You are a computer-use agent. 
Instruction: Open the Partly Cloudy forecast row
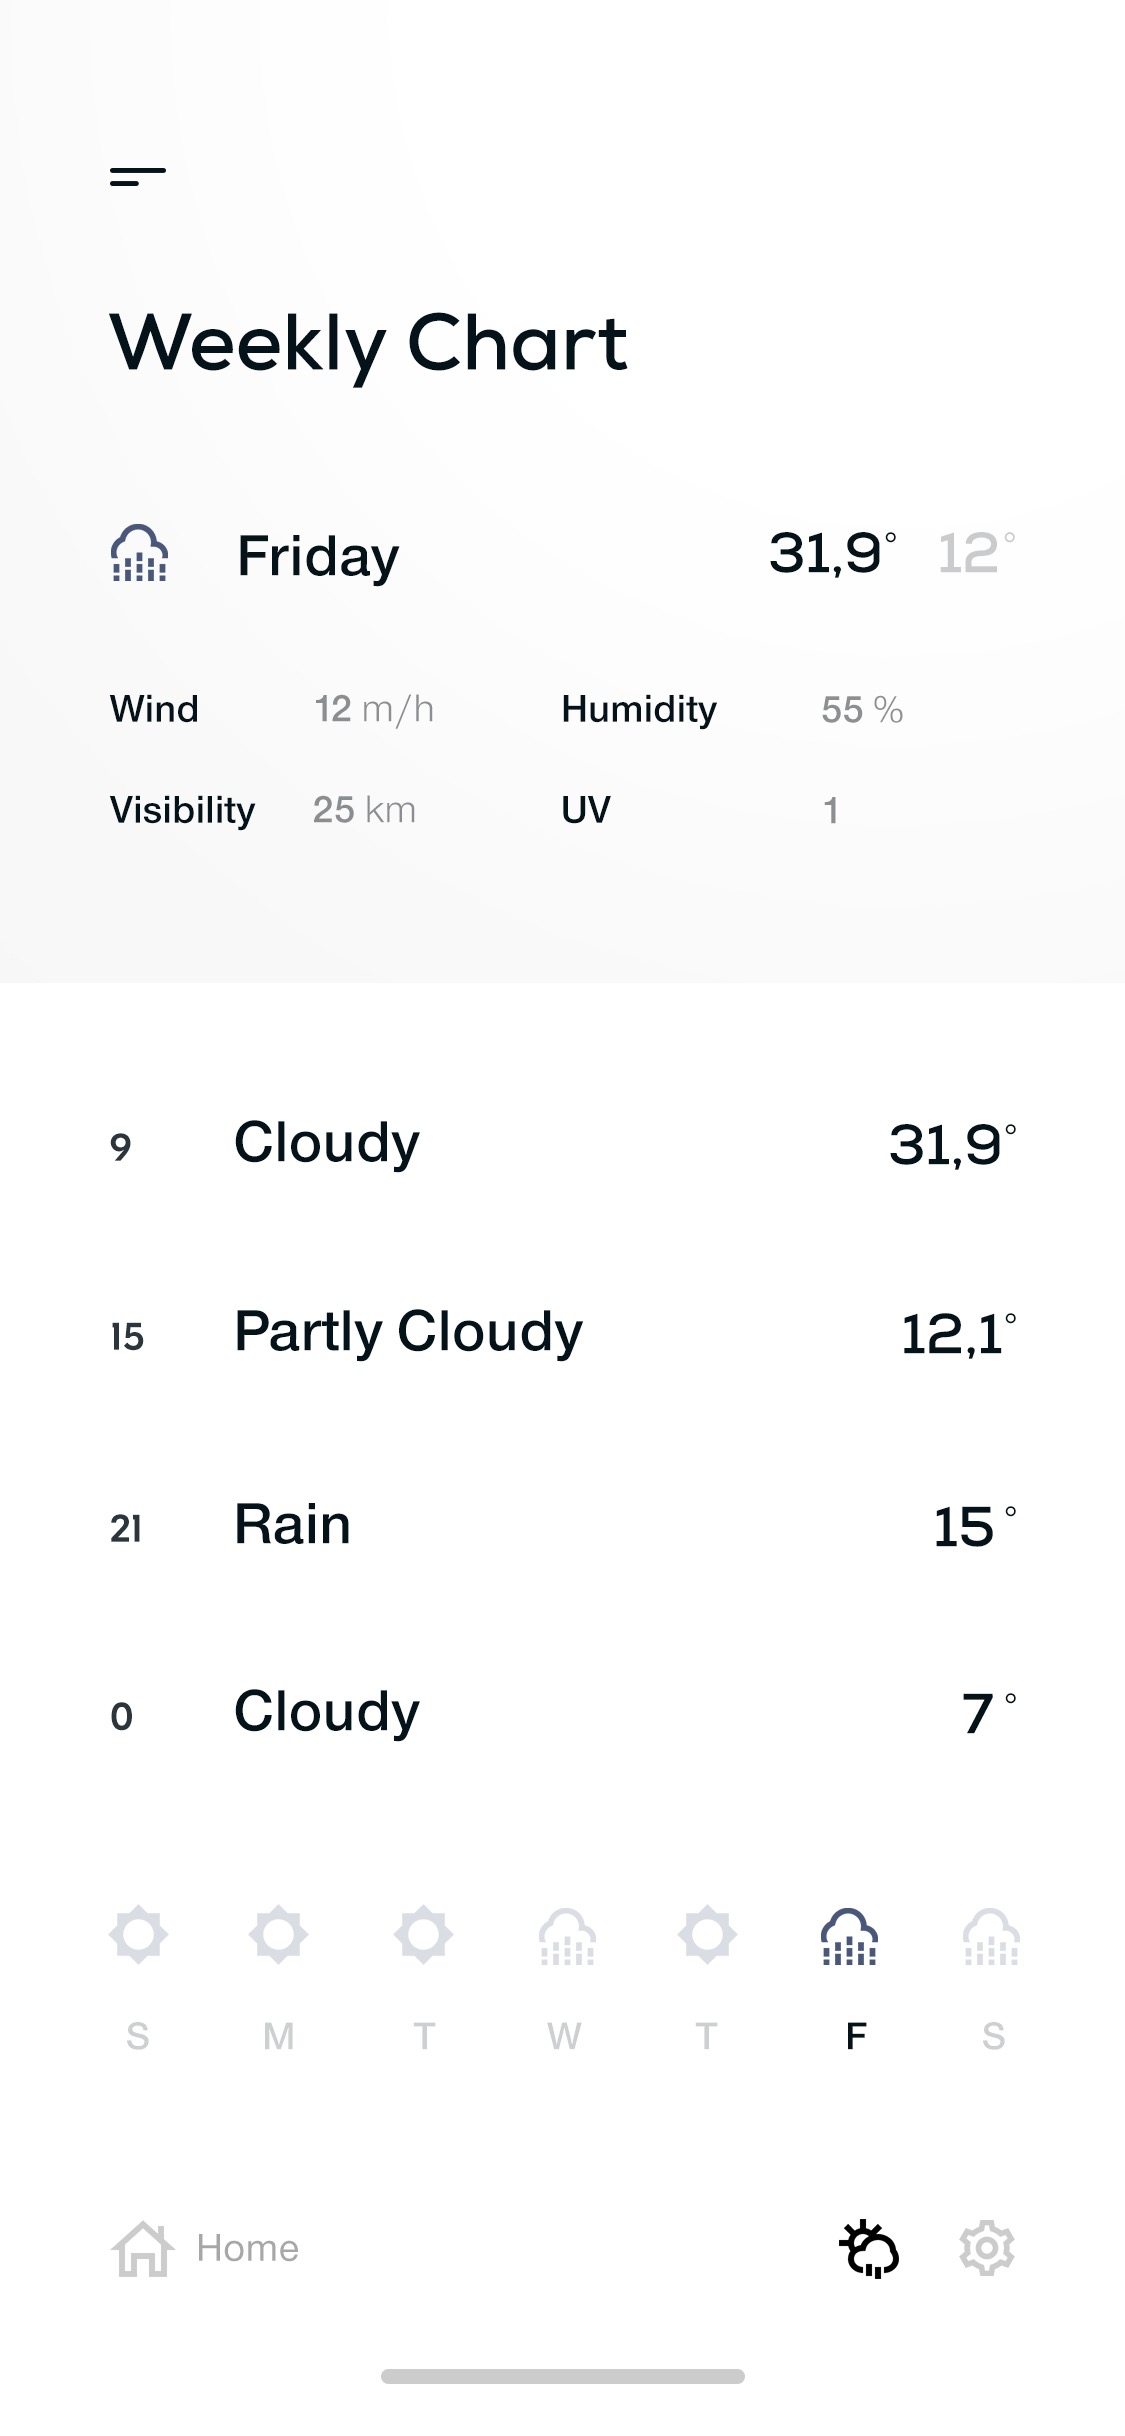coord(563,1333)
